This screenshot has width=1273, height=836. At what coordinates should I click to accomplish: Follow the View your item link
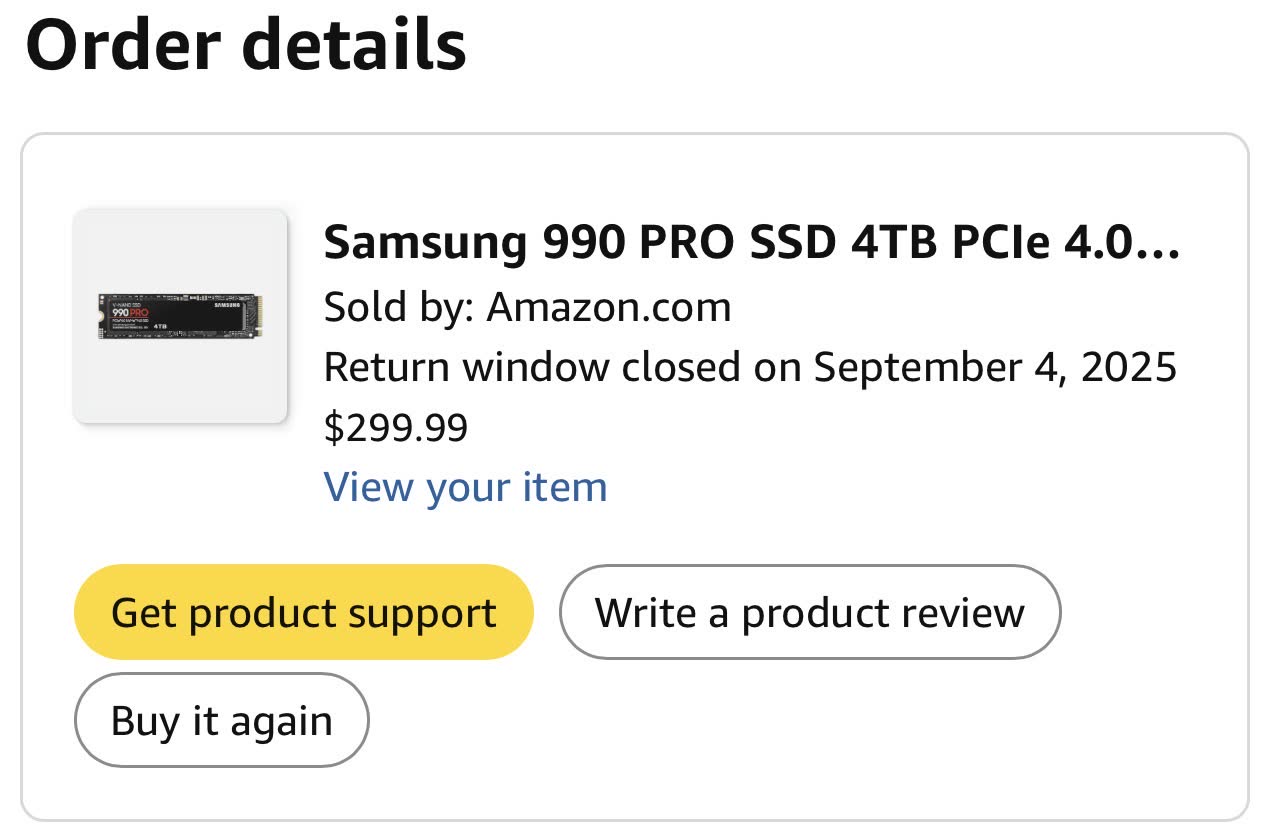point(465,487)
